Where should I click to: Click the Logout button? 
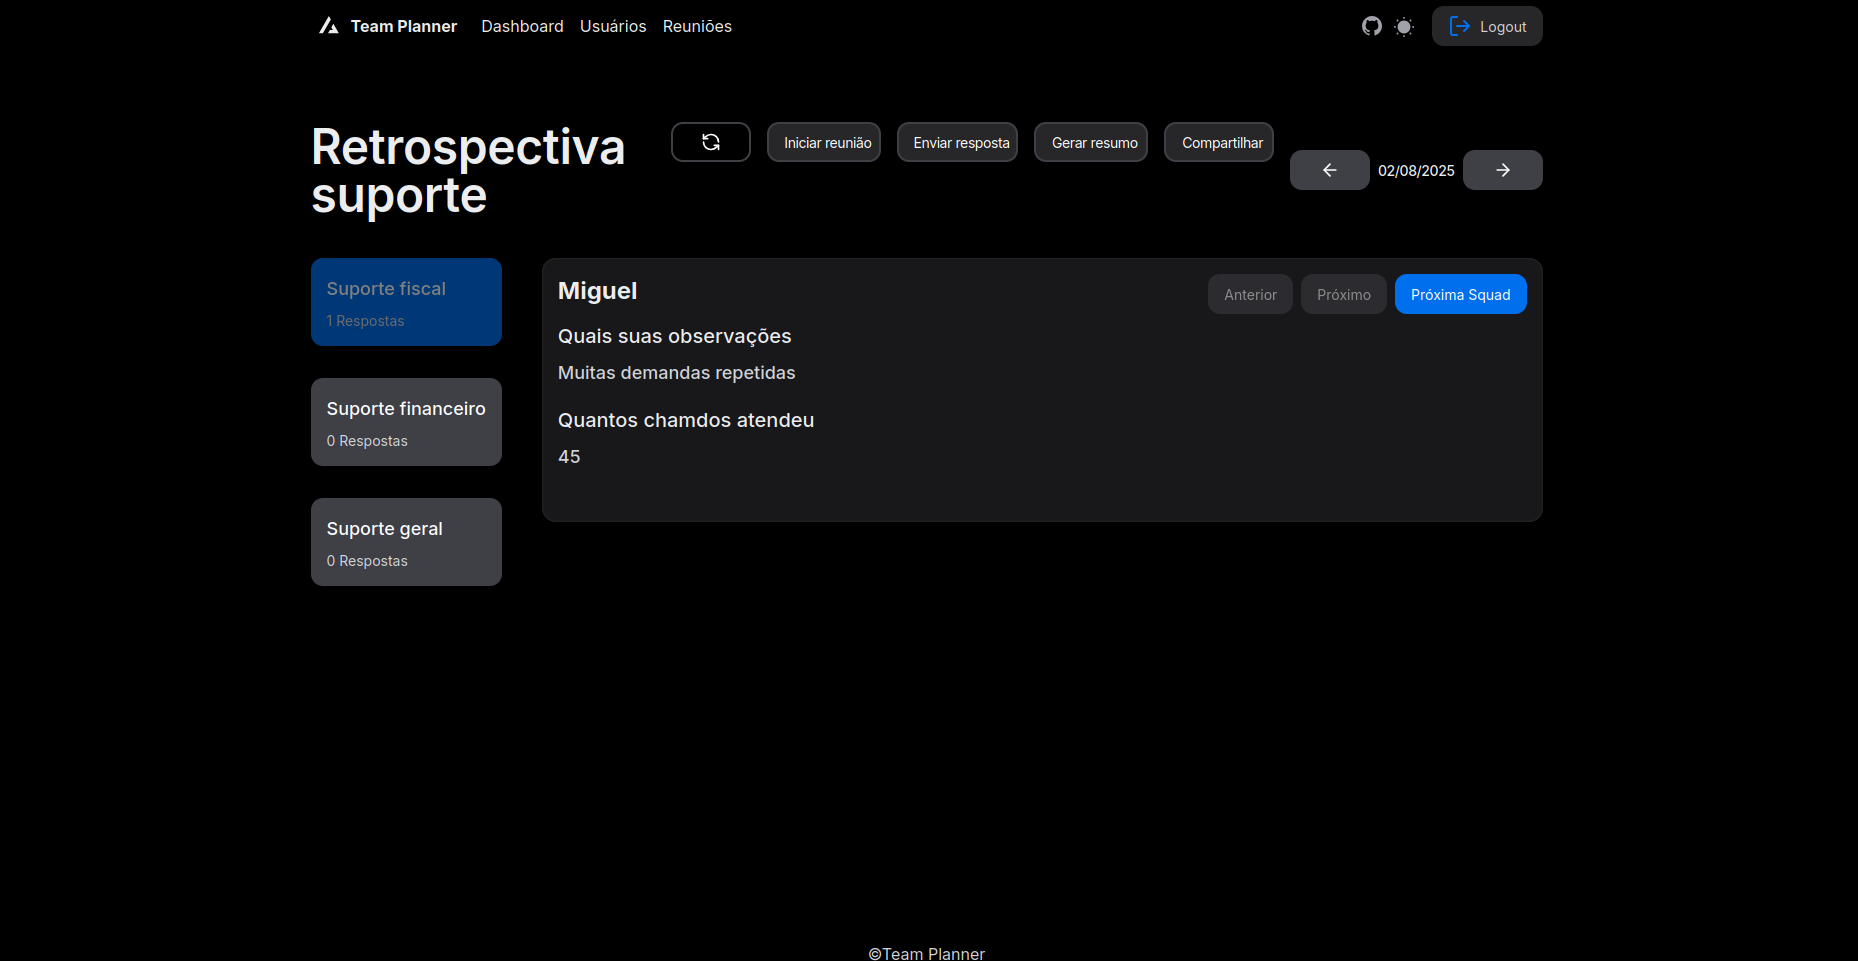[1486, 26]
